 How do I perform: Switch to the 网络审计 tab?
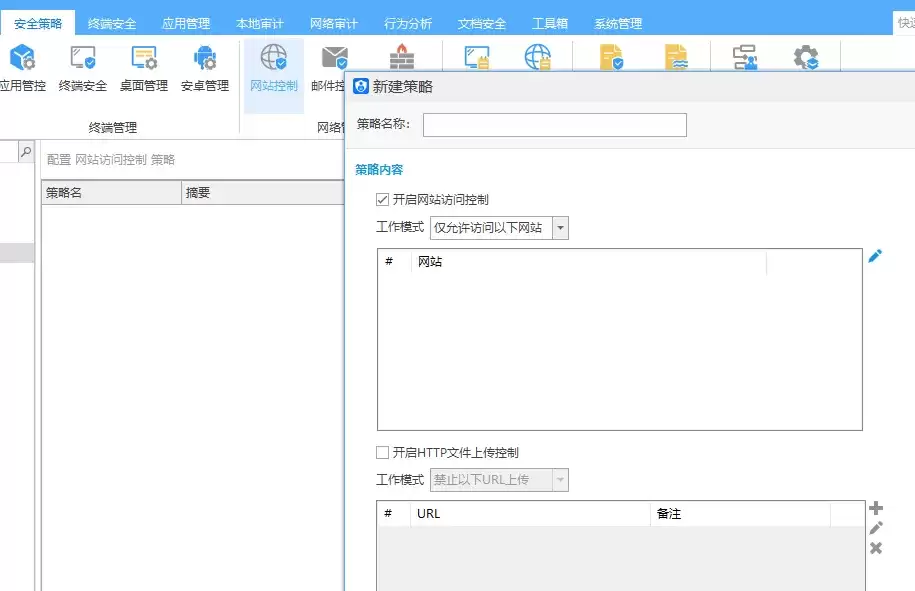[333, 23]
